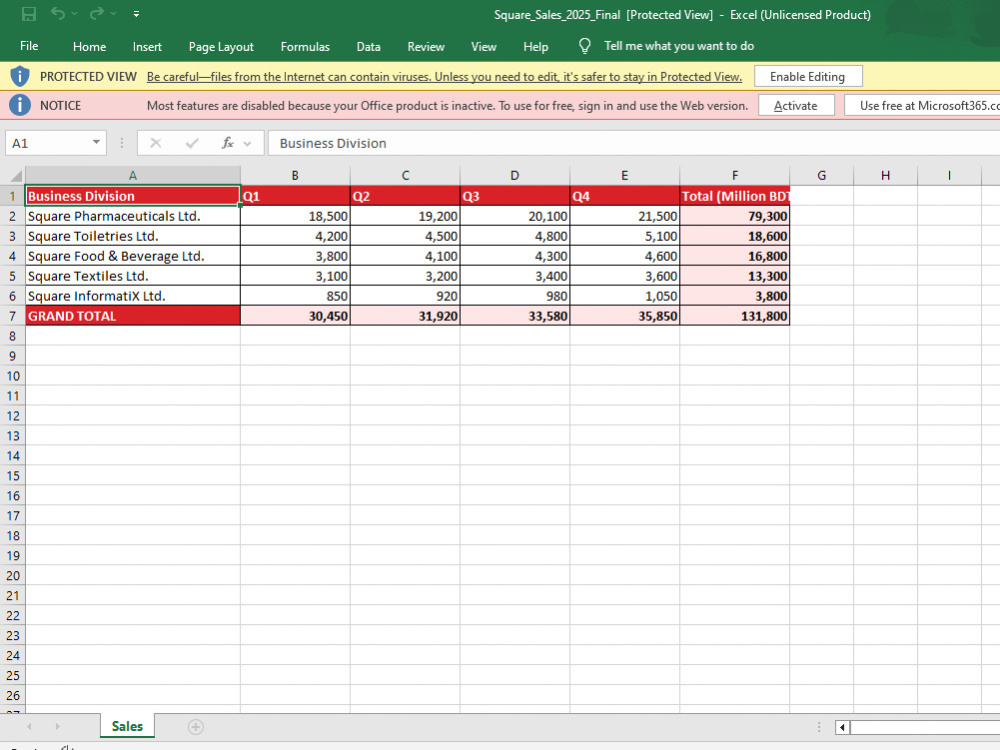Click the formula bar showing Business Division
1000x750 pixels.
coord(634,143)
